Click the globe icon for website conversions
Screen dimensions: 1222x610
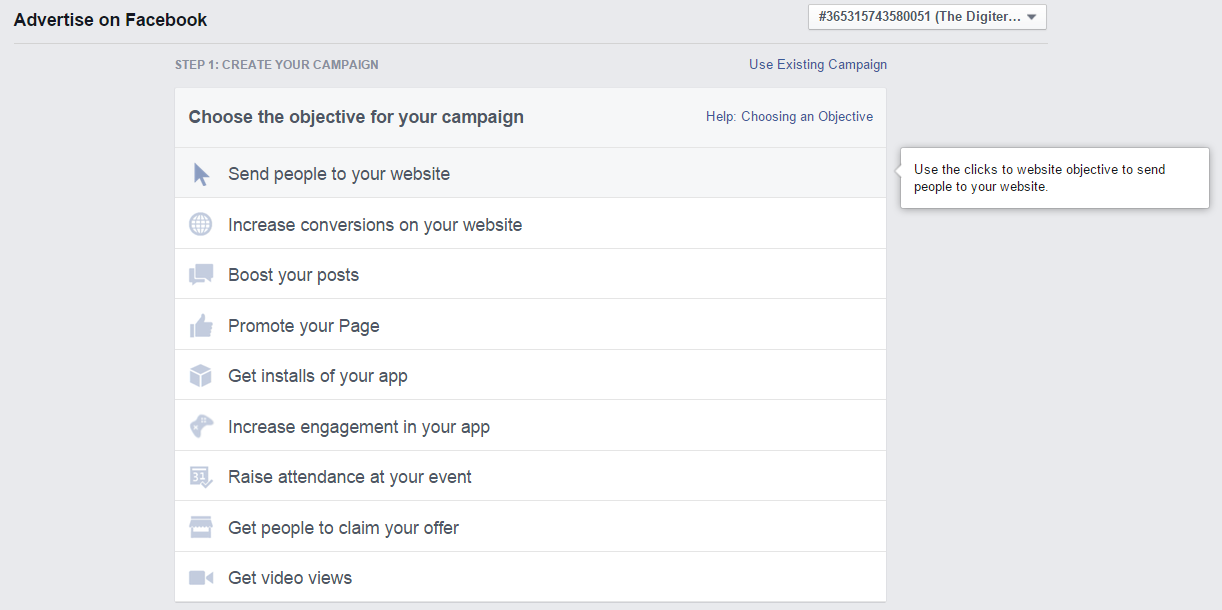[201, 224]
